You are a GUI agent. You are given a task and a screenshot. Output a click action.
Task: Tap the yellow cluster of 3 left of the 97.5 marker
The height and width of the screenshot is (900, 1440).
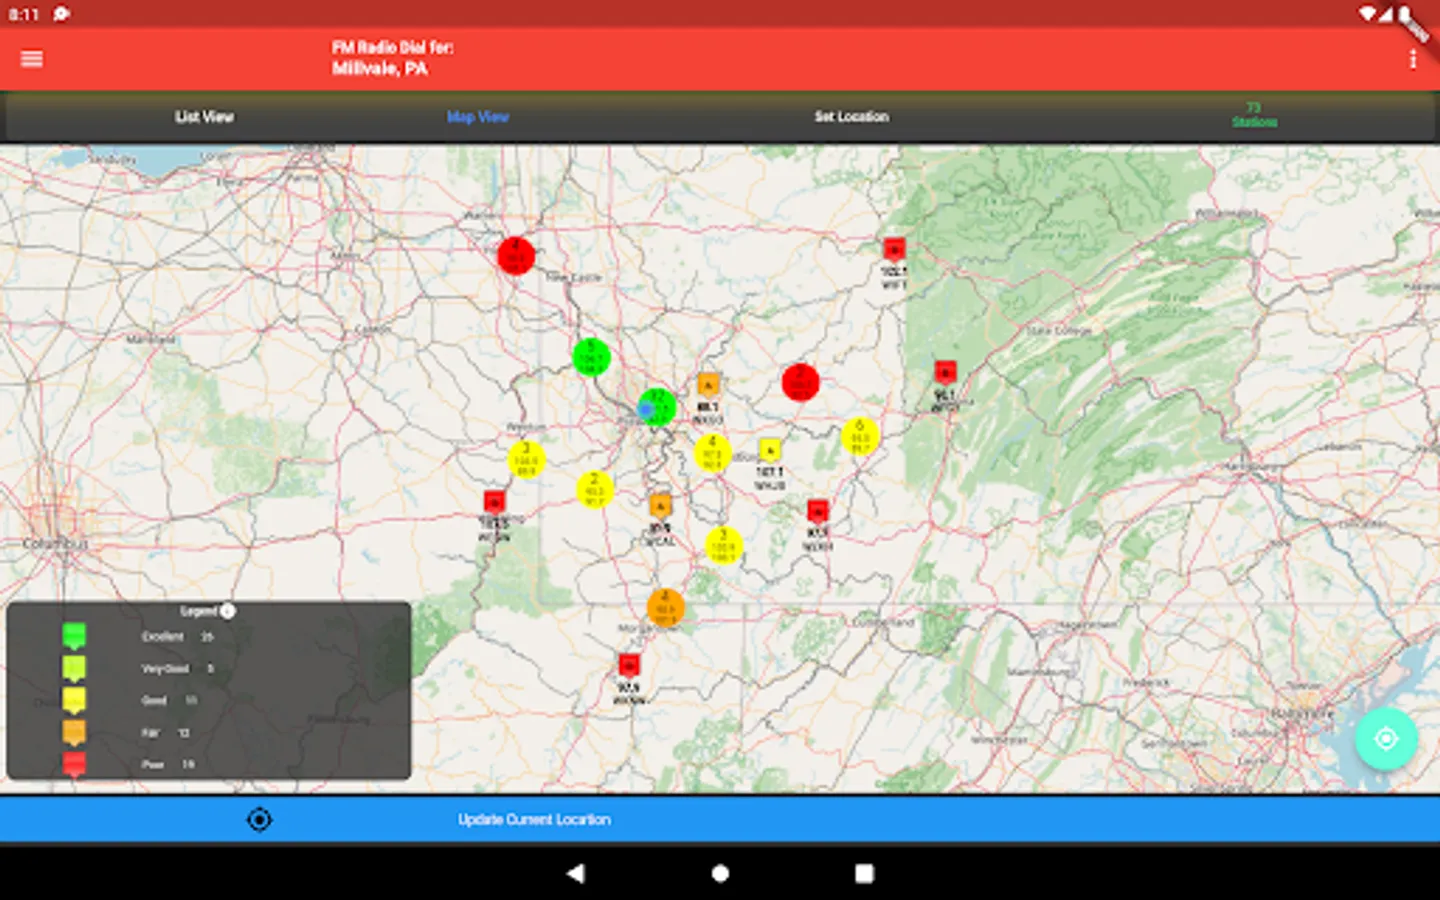pyautogui.click(x=723, y=546)
